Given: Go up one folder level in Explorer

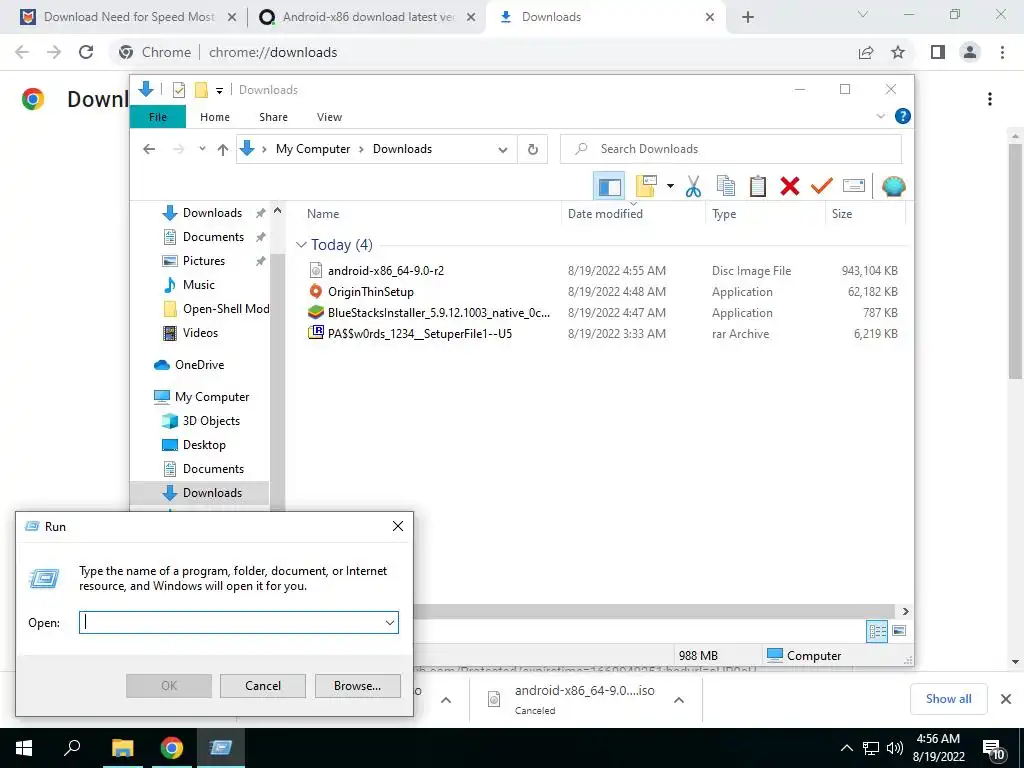Looking at the screenshot, I should pyautogui.click(x=223, y=150).
